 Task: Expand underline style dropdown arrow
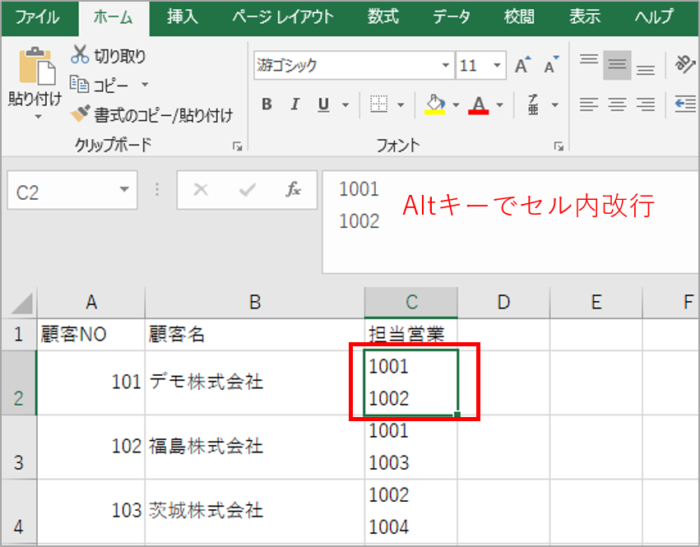345,105
